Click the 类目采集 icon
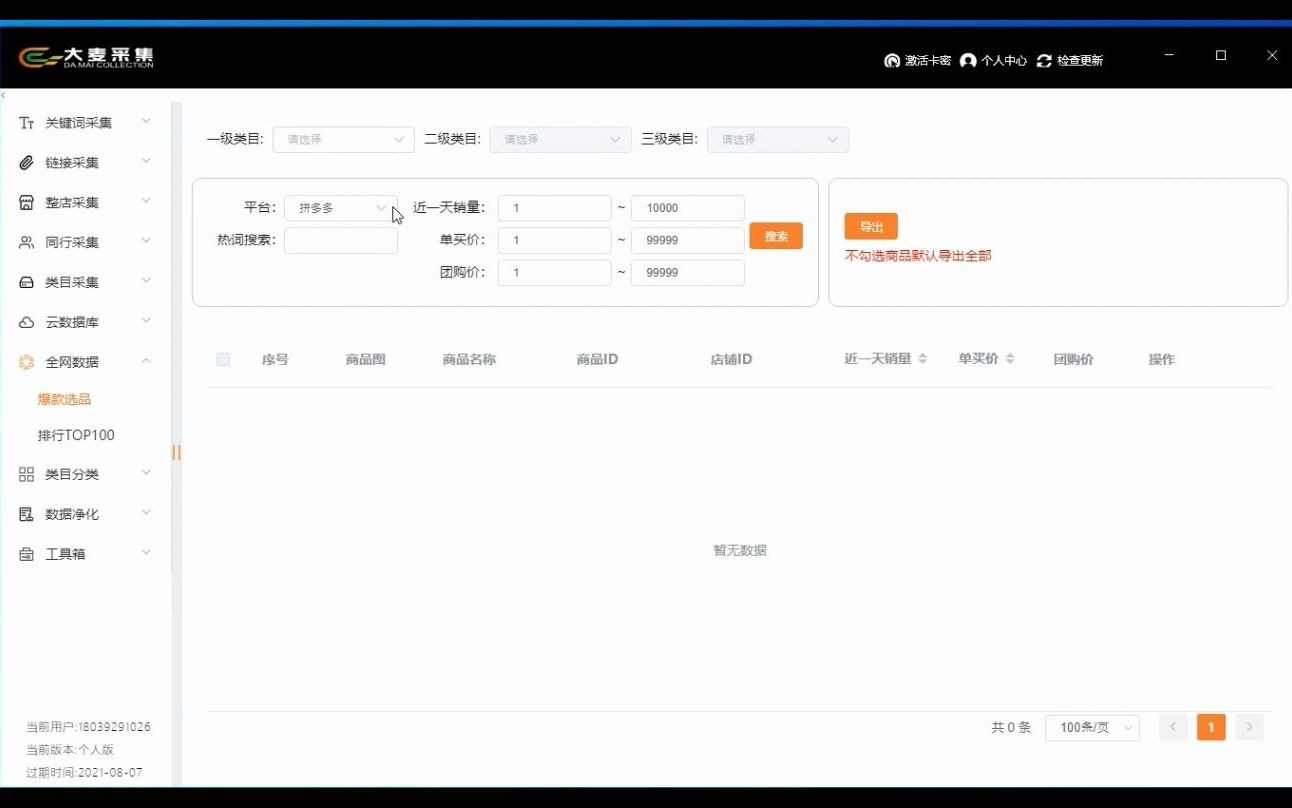The height and width of the screenshot is (808, 1292). point(27,283)
